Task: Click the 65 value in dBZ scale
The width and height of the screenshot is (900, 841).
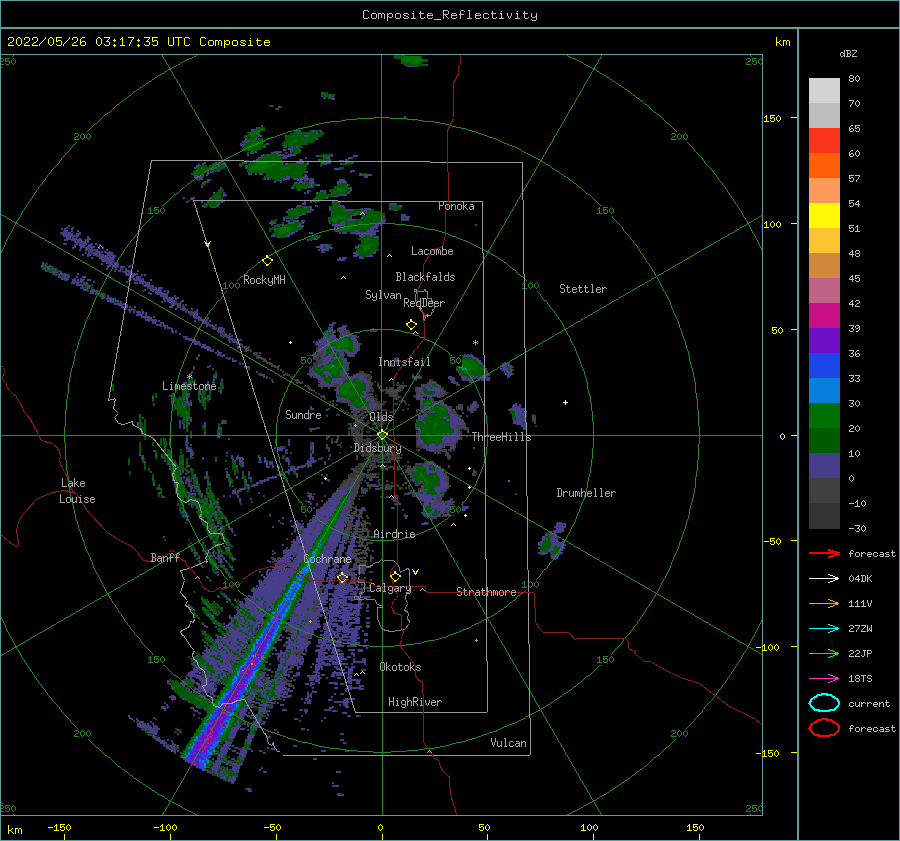Action: click(854, 129)
